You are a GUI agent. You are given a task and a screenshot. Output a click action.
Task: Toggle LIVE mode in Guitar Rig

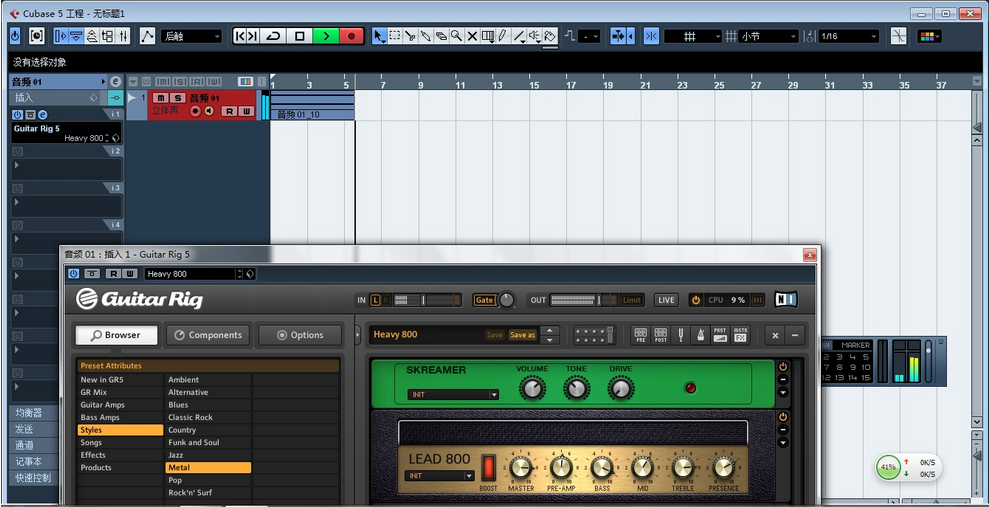(666, 300)
